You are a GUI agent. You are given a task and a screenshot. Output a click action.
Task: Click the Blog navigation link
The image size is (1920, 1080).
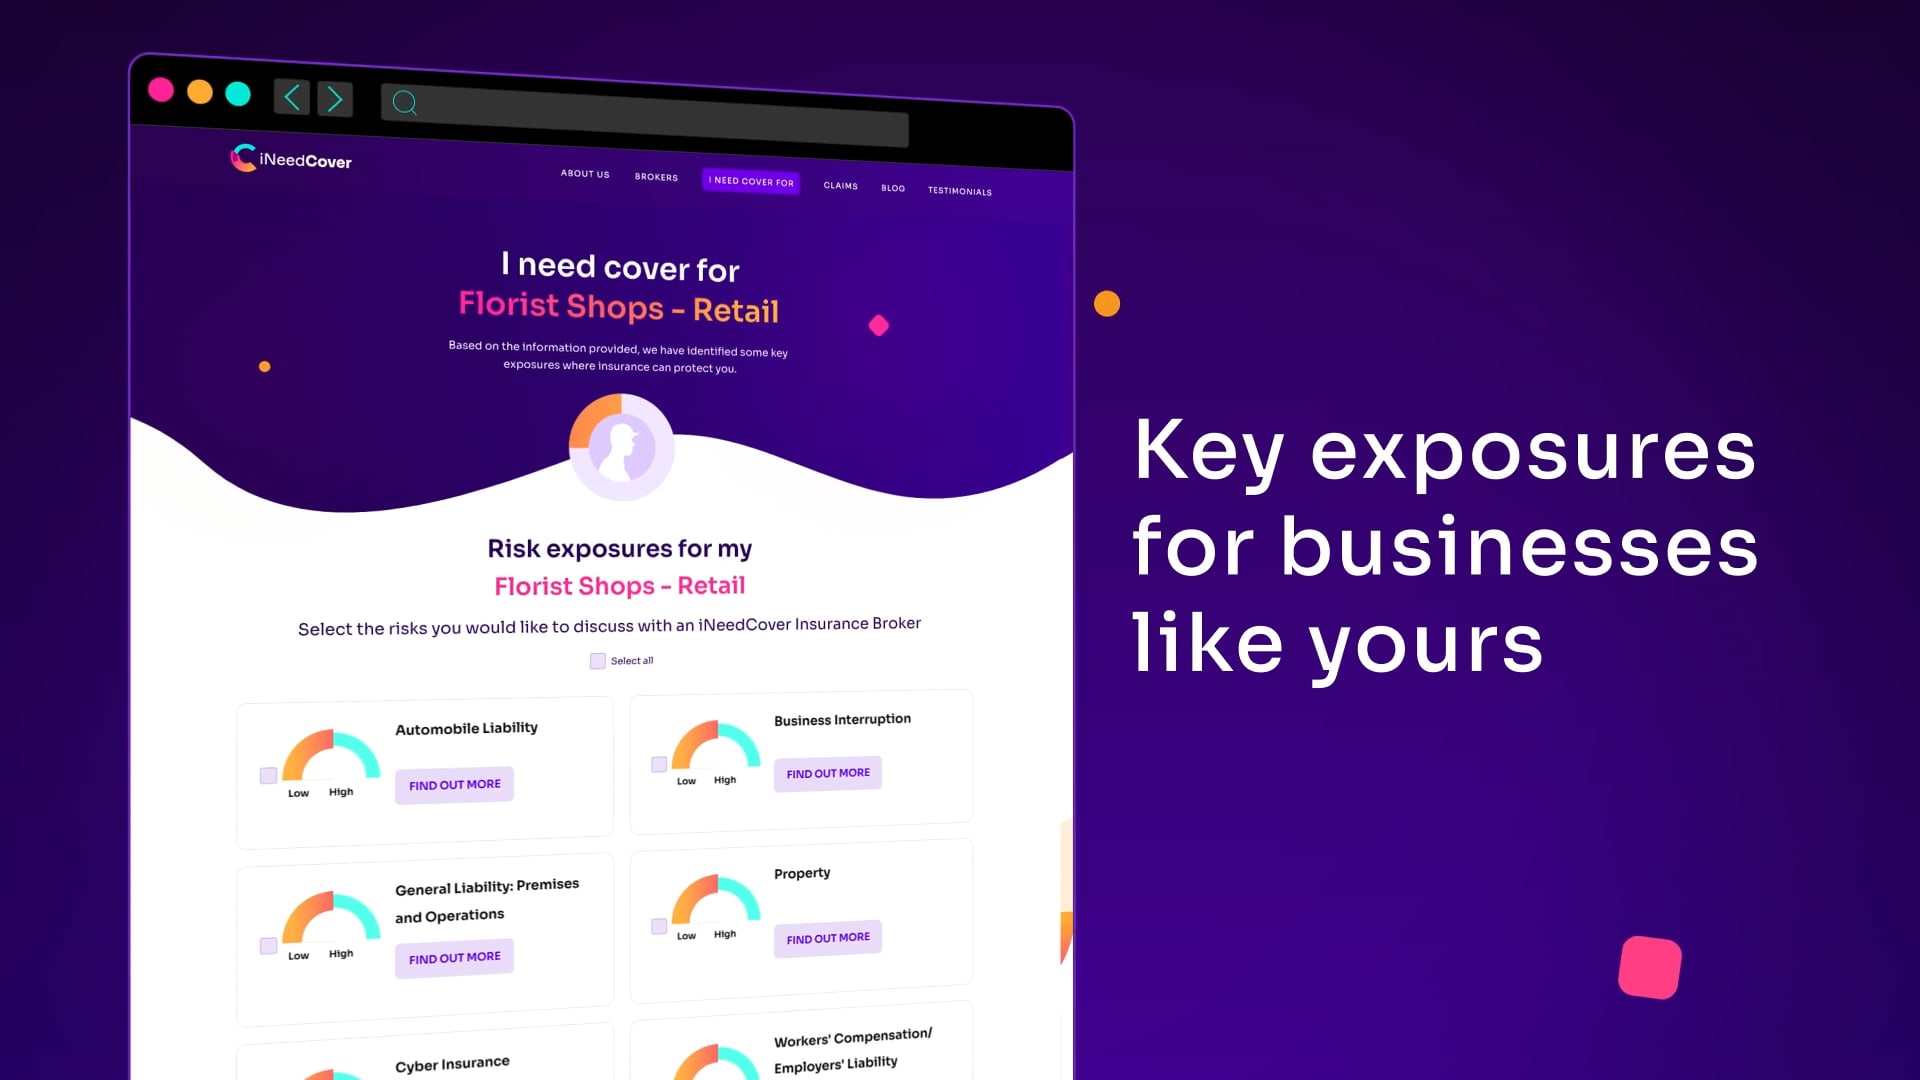[893, 186]
